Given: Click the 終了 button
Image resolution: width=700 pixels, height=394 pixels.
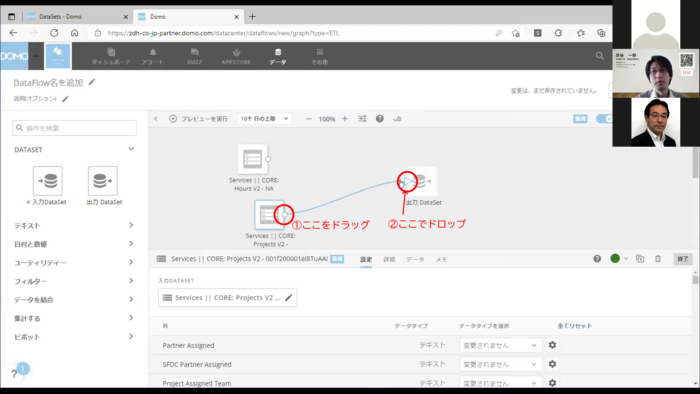Looking at the screenshot, I should (x=683, y=259).
